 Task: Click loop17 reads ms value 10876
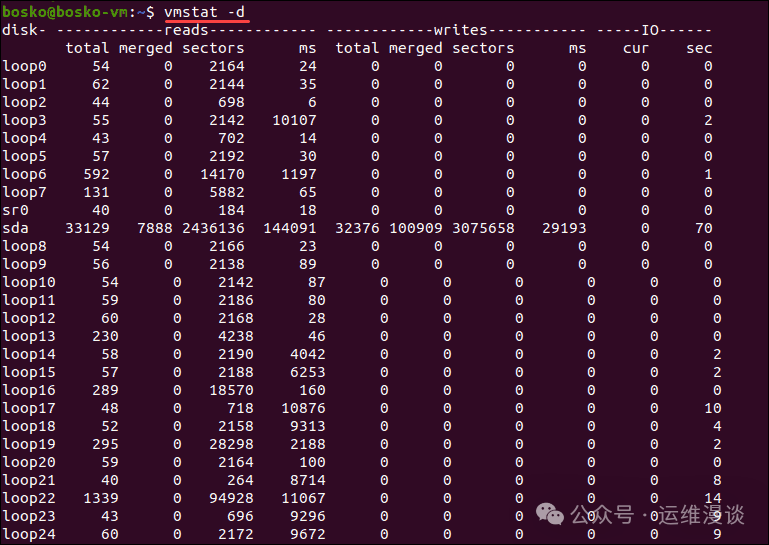303,409
